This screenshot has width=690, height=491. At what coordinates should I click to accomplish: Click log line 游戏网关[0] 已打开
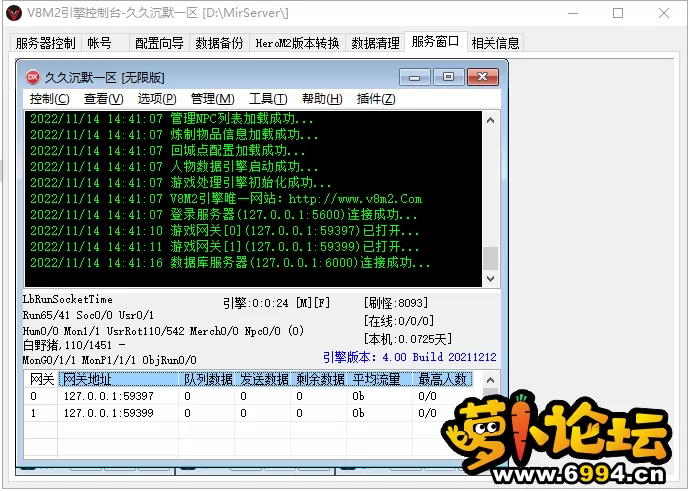(x=224, y=231)
